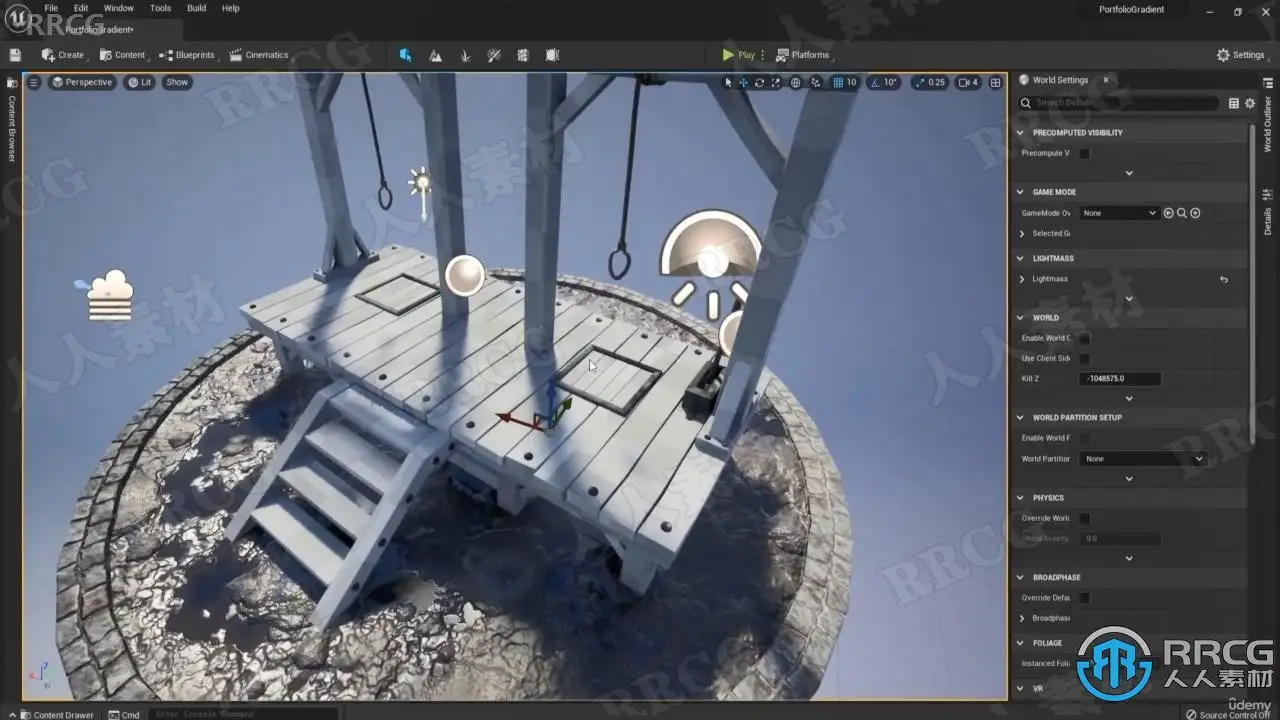This screenshot has width=1280, height=720.
Task: Switch to Foliage mode icon
Action: point(465,55)
